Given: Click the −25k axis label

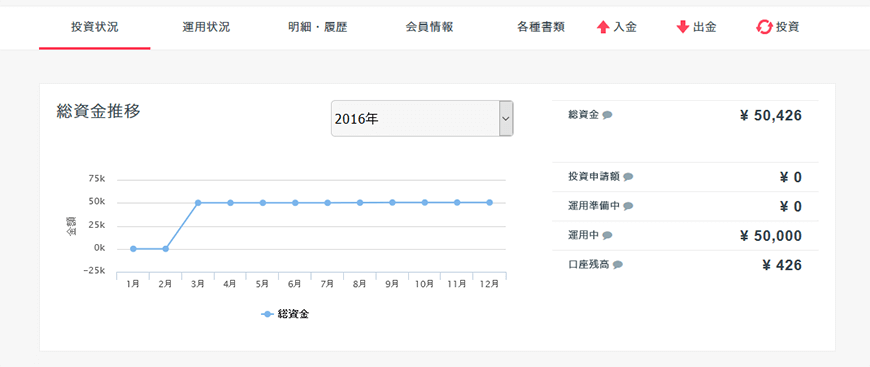Looking at the screenshot, I should 94,270.
